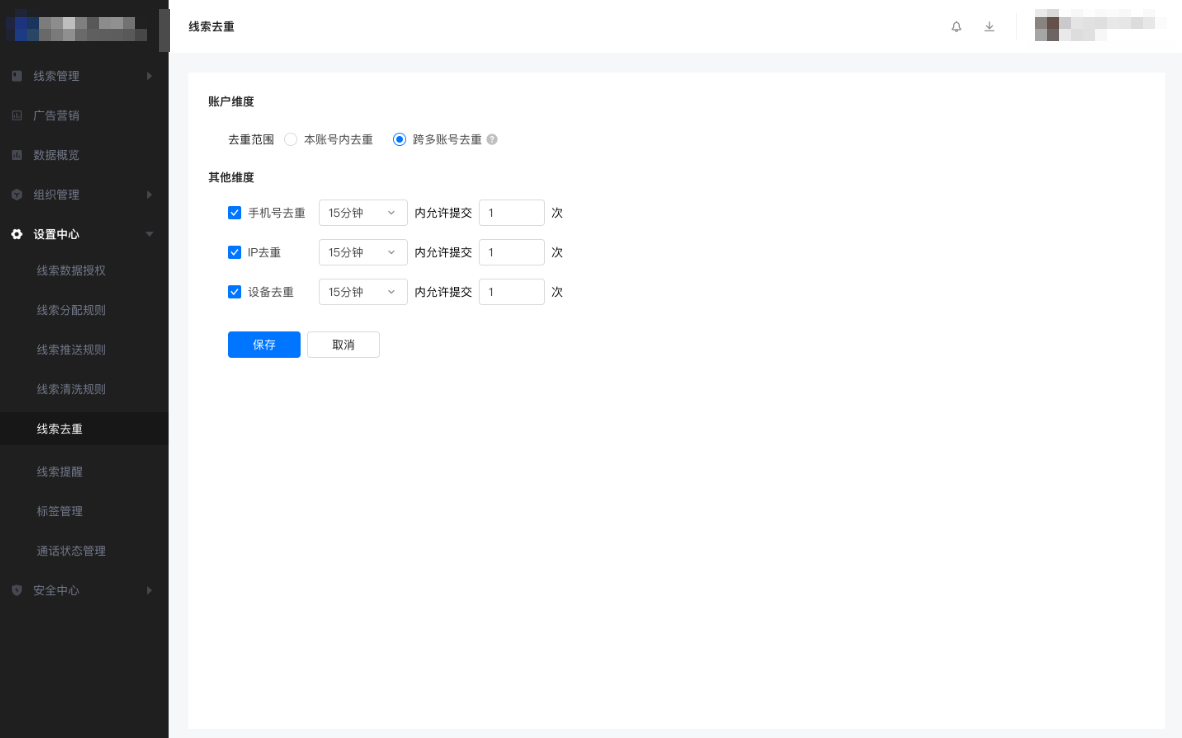This screenshot has height=738, width=1182.
Task: Enable the 手机号去重 checkbox
Action: [x=234, y=212]
